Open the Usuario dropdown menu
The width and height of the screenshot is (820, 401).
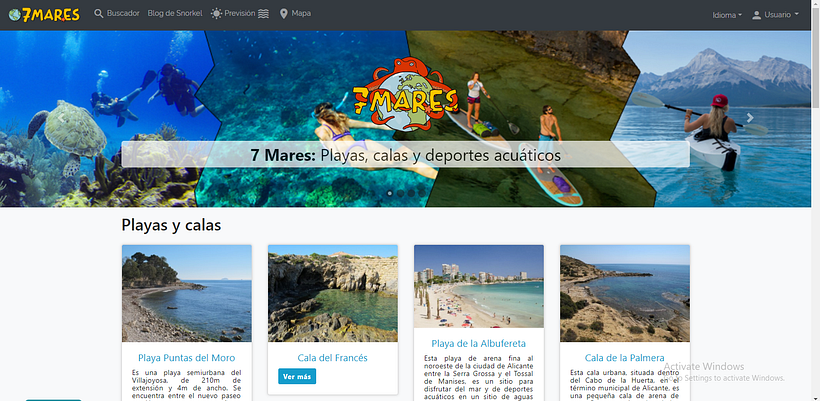(x=775, y=15)
